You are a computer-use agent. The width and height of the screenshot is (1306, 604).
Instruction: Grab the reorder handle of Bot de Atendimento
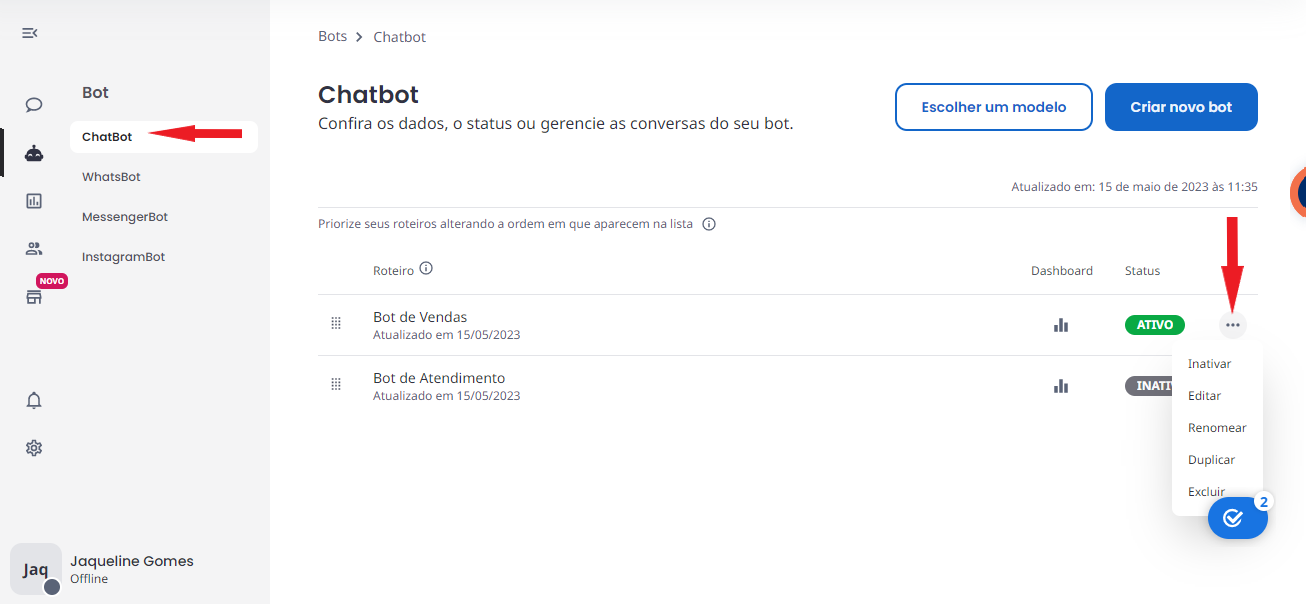click(336, 384)
